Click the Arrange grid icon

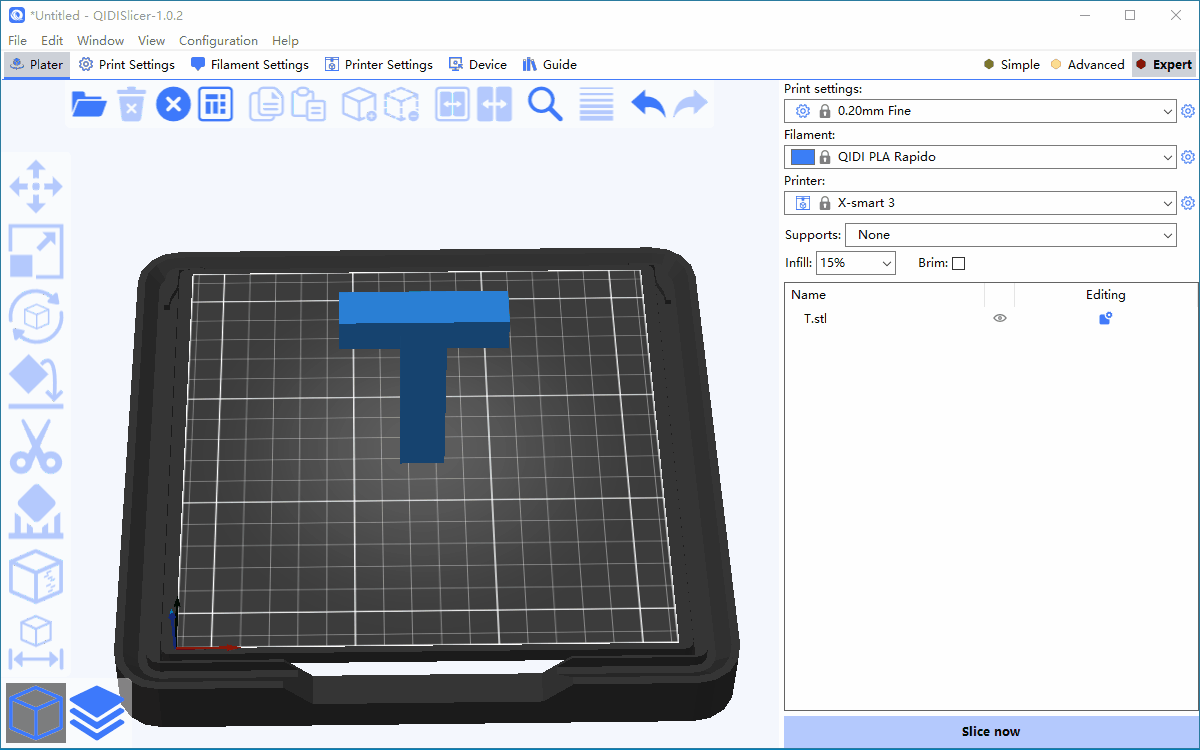click(x=215, y=104)
